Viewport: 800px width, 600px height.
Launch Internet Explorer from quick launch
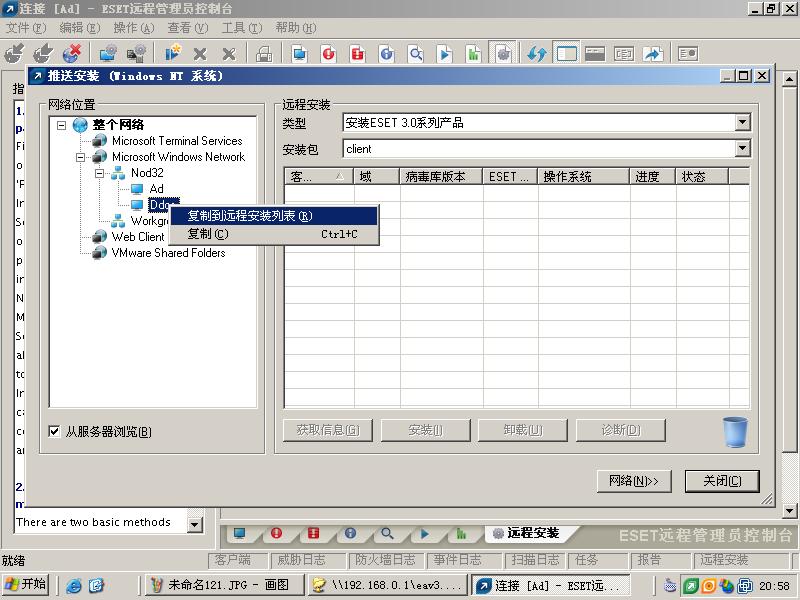pos(73,585)
